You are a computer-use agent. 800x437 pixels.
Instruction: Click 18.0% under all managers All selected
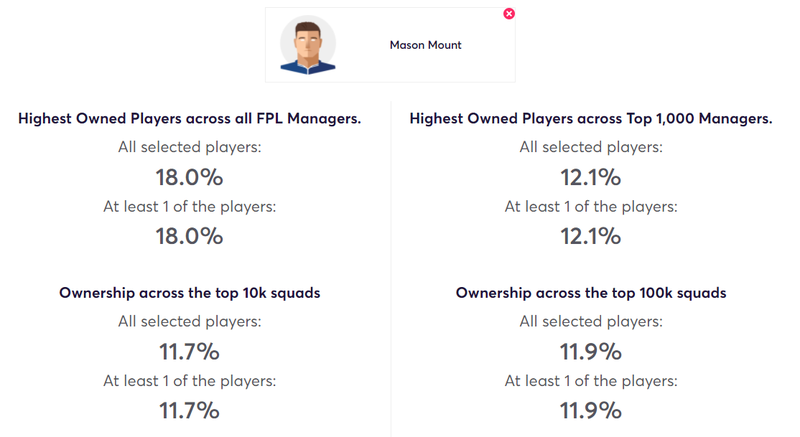pos(189,177)
